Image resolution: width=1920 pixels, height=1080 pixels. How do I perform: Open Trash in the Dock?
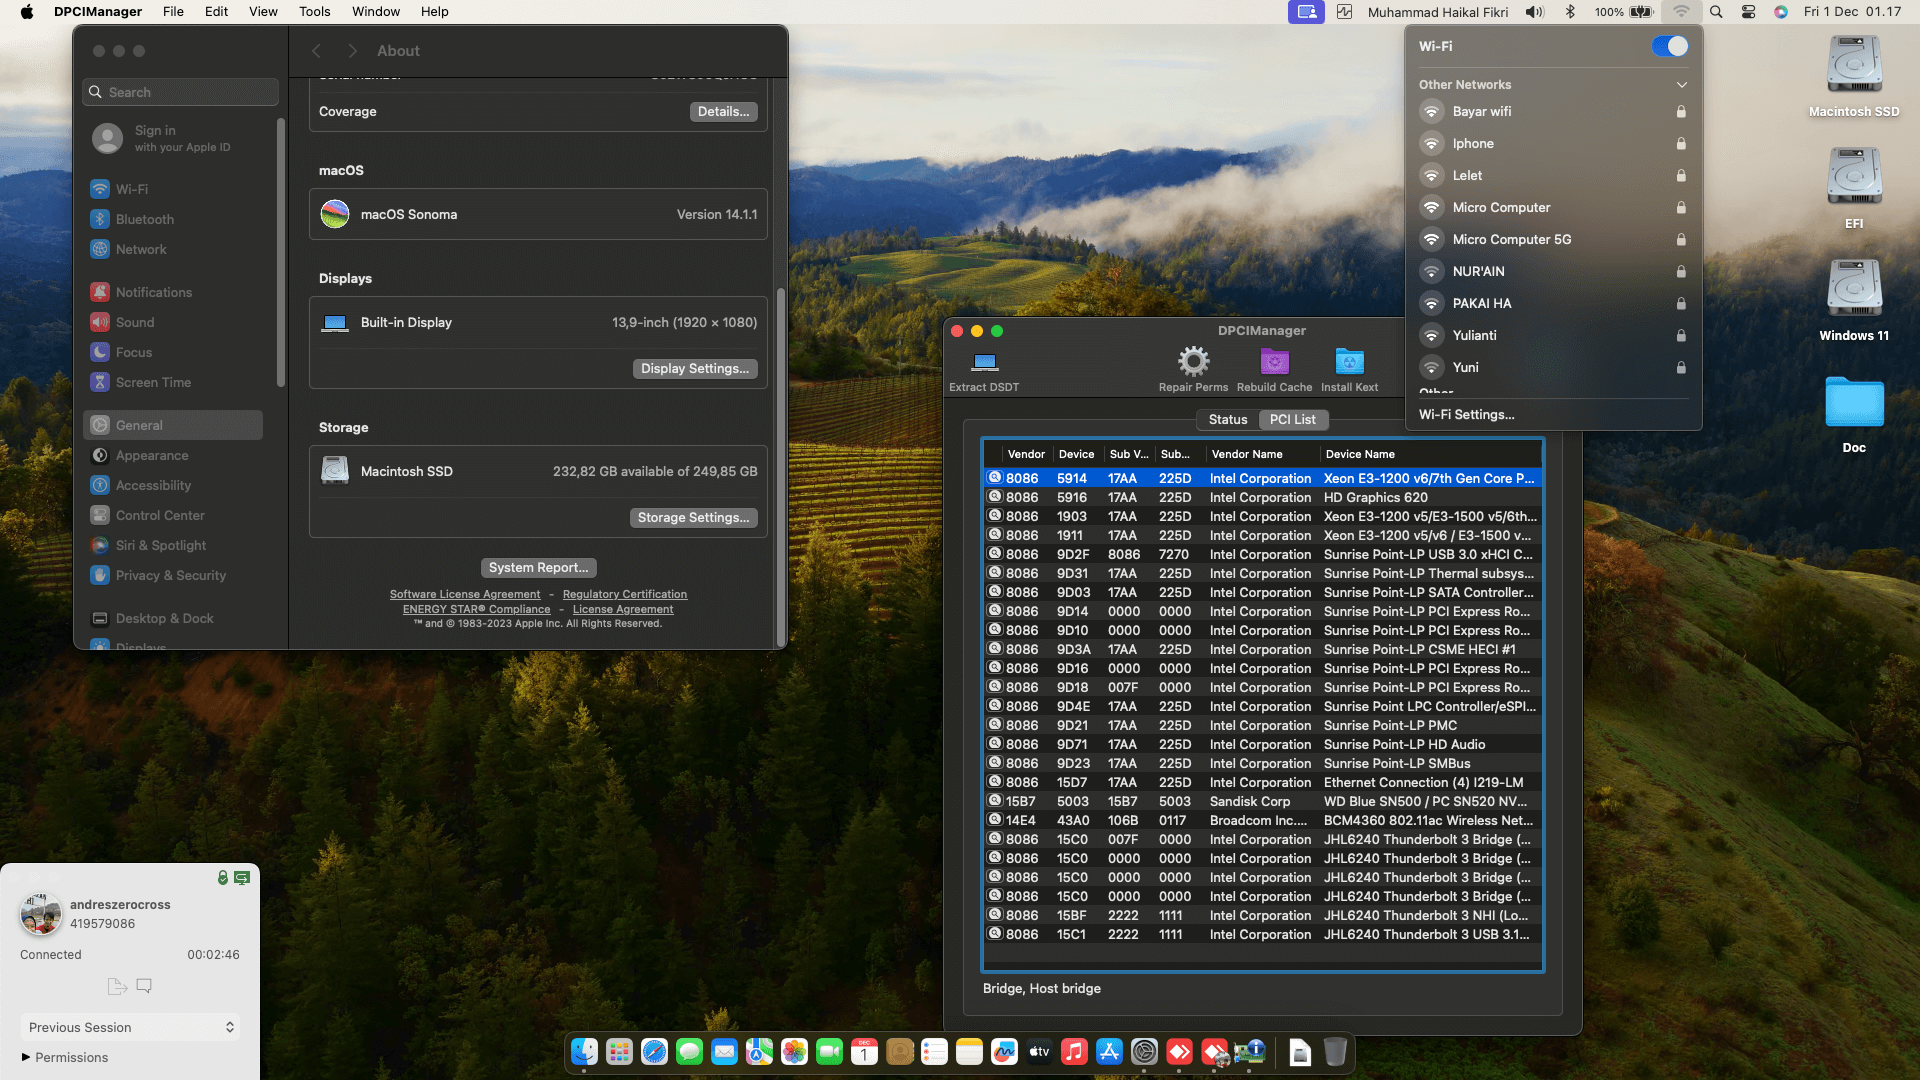click(x=1335, y=1052)
